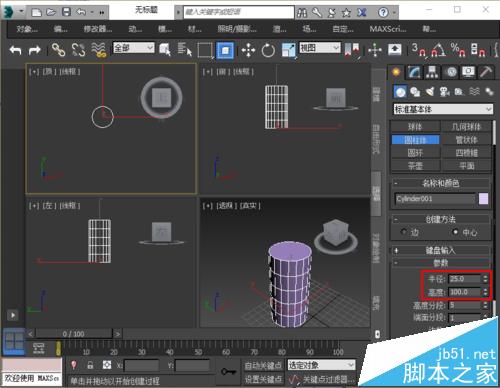Choose the Select Object cursor tool
The width and height of the screenshot is (500, 388).
(165, 50)
